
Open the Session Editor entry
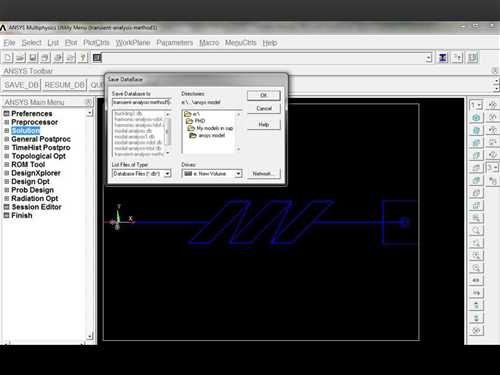pos(36,207)
